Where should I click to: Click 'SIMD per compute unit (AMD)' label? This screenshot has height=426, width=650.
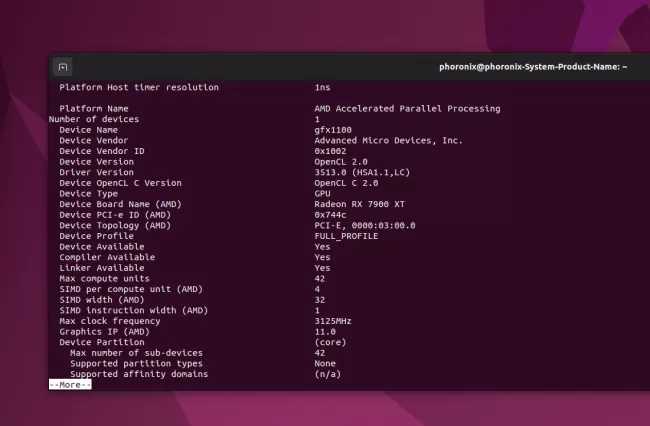131,289
